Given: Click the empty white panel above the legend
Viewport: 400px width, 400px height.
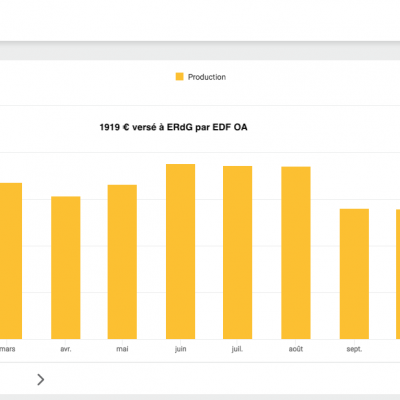Looking at the screenshot, I should tap(200, 20).
